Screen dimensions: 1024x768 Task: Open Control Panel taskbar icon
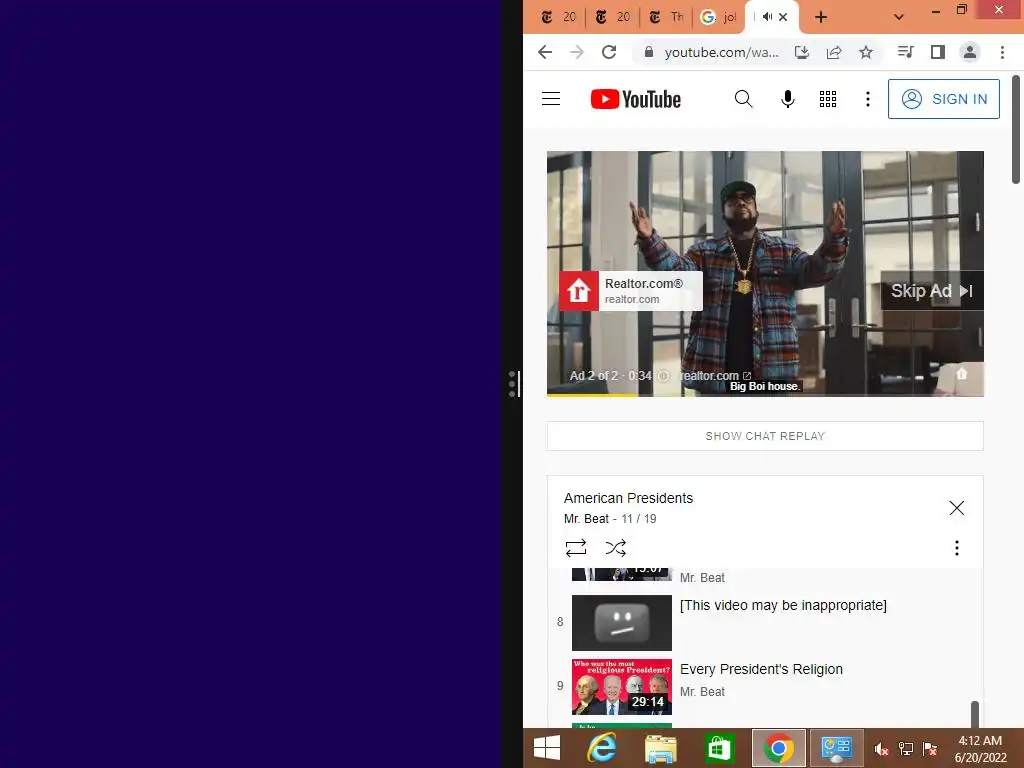tap(836, 748)
